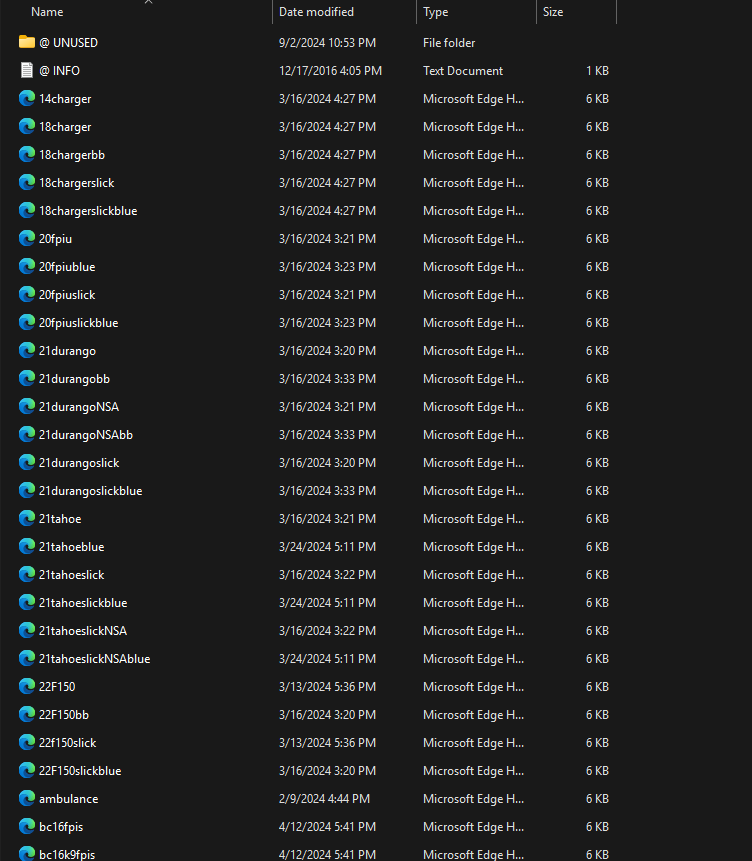
Task: Click the Edge icon beside 22F150
Action: coord(26,686)
